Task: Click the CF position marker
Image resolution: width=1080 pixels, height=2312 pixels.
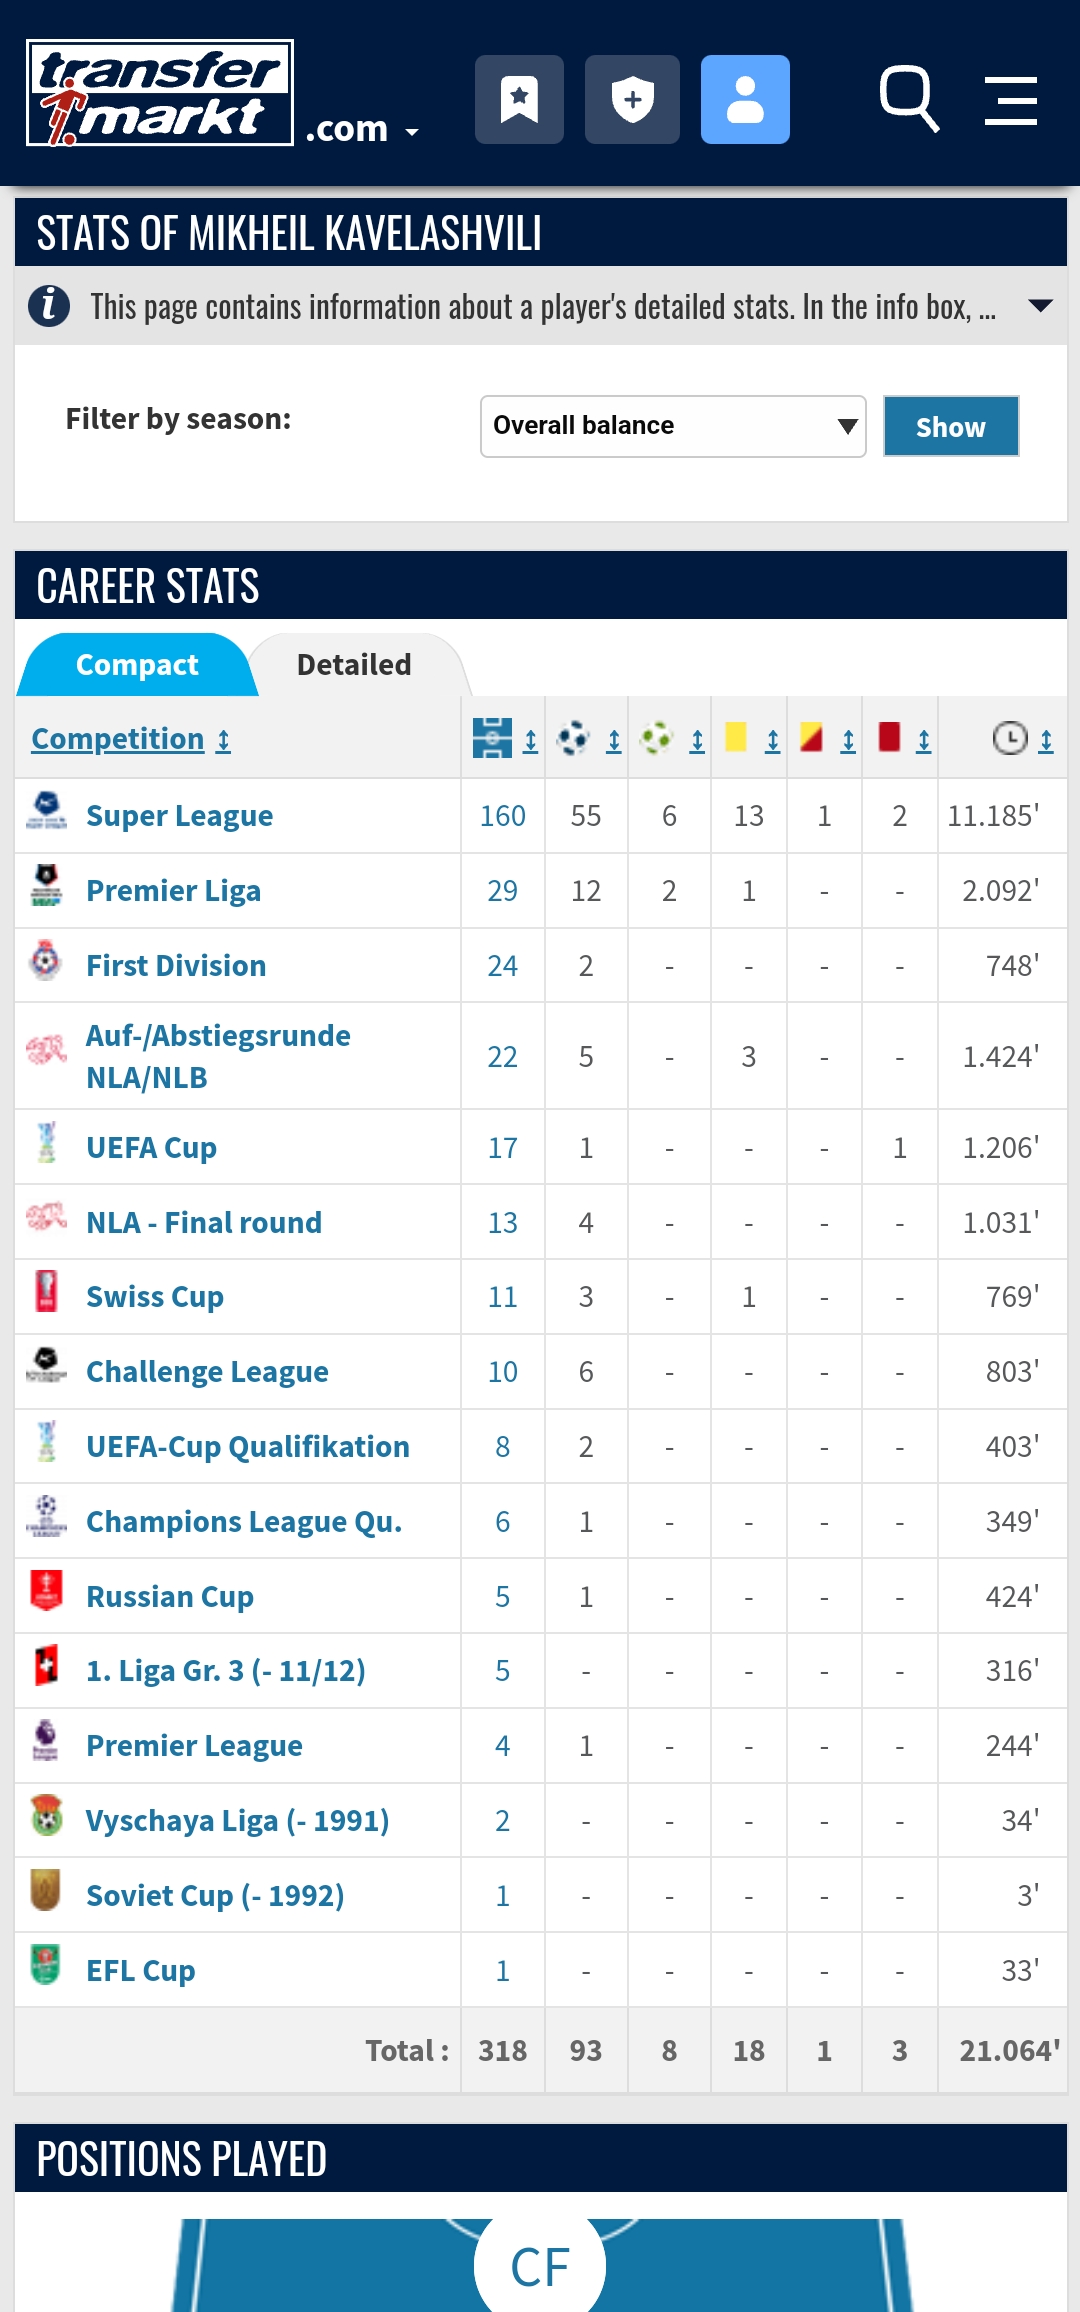Action: point(540,2267)
